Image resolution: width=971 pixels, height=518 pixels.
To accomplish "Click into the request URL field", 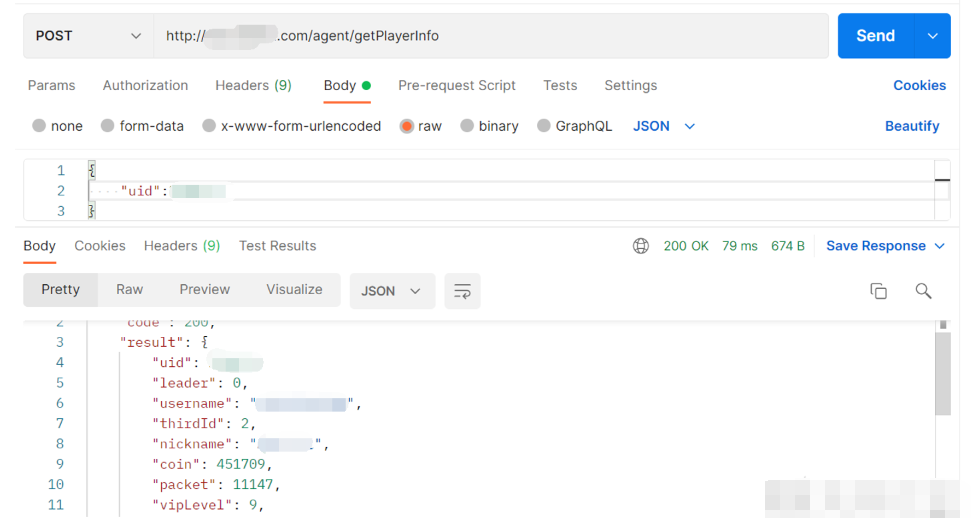I will (491, 36).
